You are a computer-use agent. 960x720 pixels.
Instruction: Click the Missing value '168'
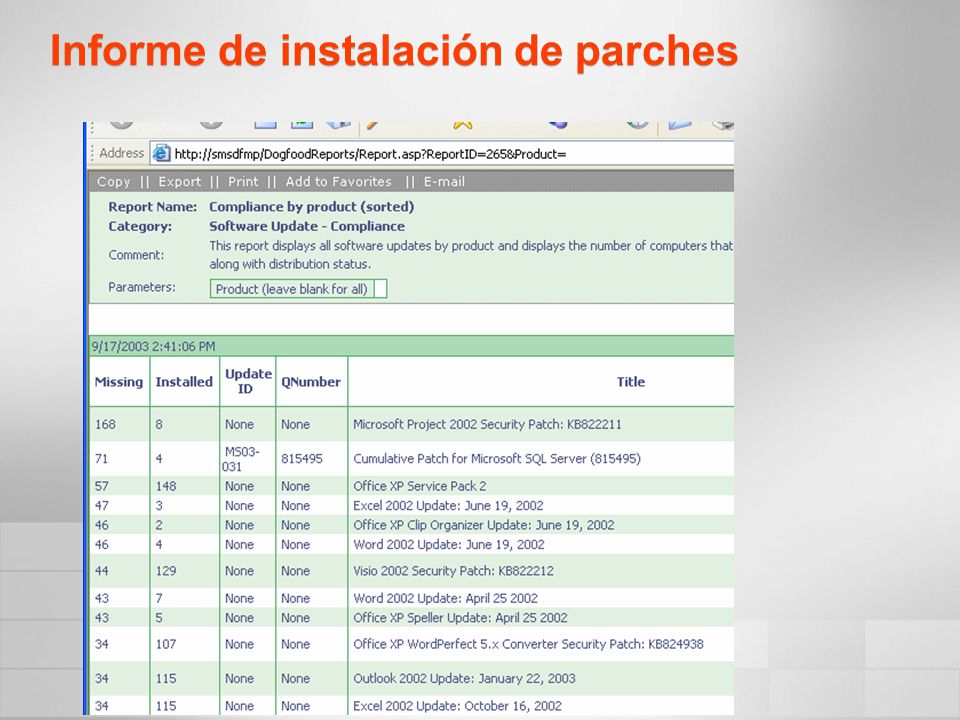(x=105, y=424)
